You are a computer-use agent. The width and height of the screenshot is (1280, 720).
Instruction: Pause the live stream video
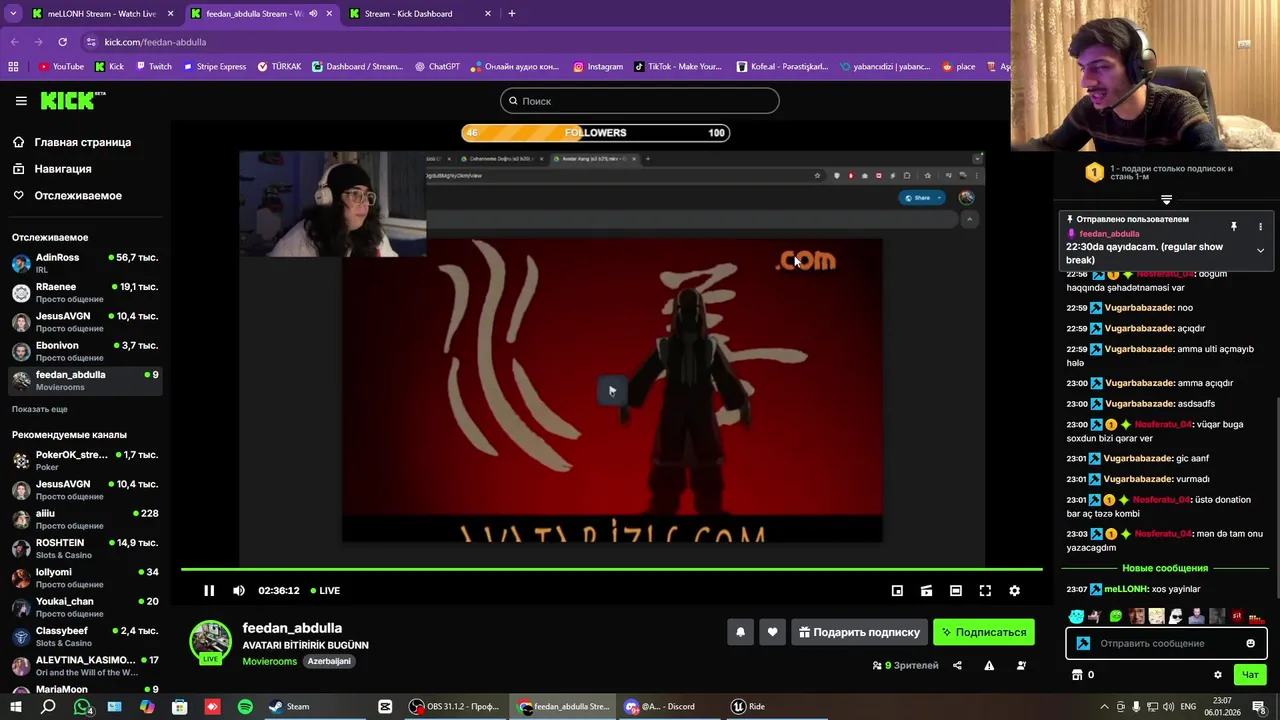click(x=209, y=591)
